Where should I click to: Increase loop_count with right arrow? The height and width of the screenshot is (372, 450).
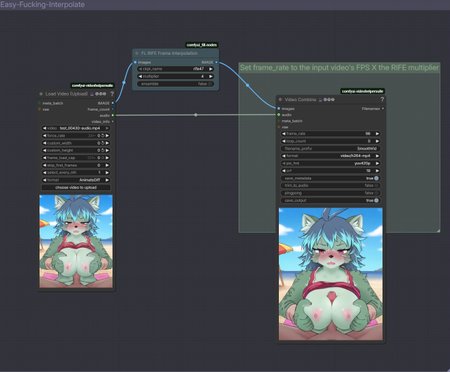(x=377, y=141)
